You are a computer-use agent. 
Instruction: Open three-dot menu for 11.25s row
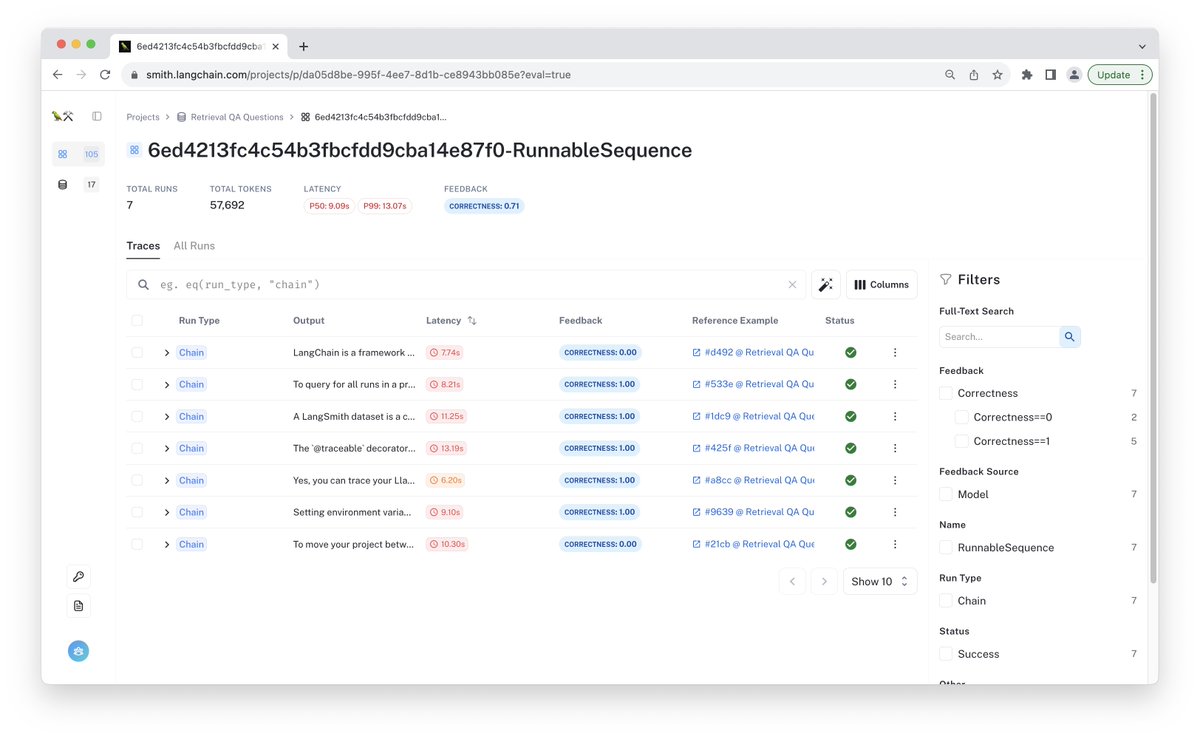pos(895,417)
